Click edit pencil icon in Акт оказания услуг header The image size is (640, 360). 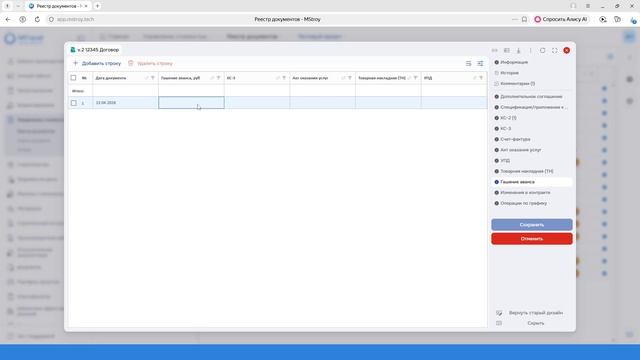343,78
